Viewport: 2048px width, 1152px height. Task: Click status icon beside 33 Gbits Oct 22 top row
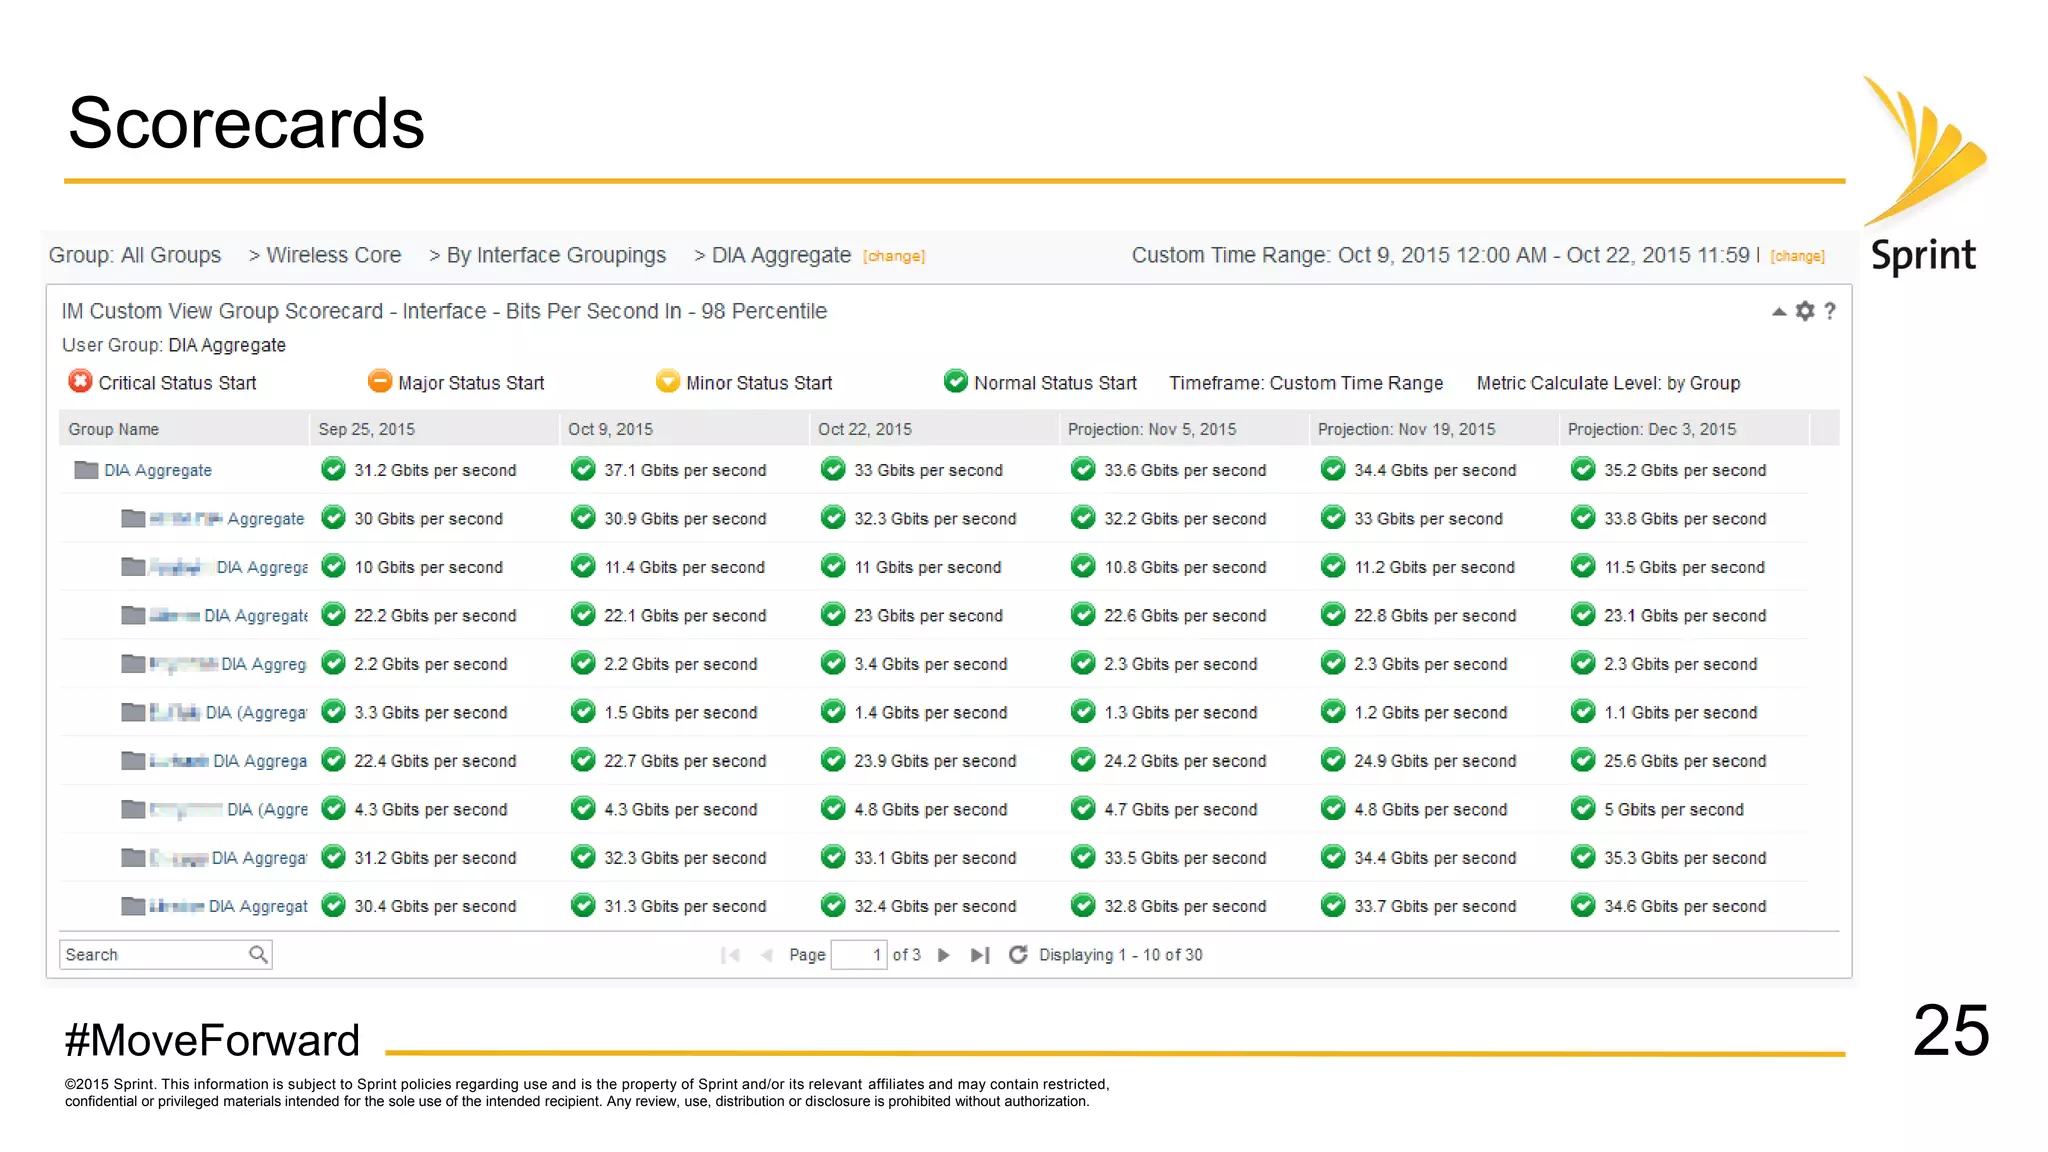coord(833,469)
